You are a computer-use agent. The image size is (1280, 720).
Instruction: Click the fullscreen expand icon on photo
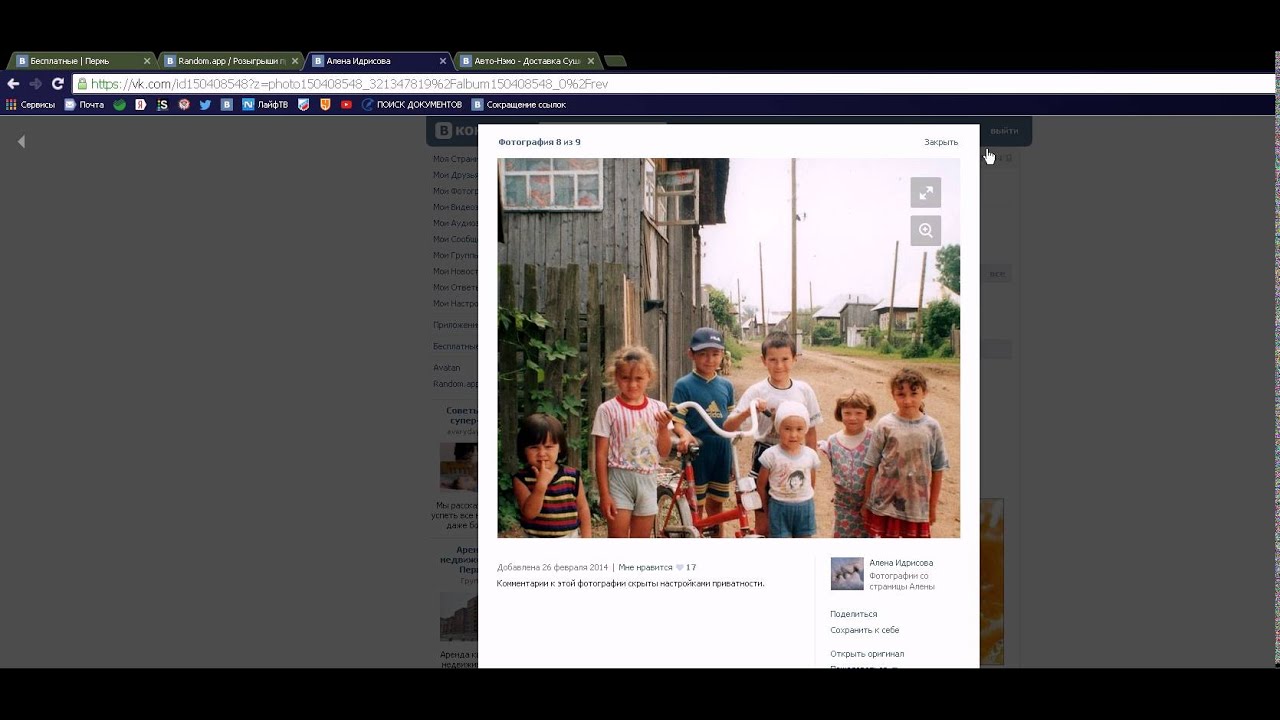coord(925,192)
